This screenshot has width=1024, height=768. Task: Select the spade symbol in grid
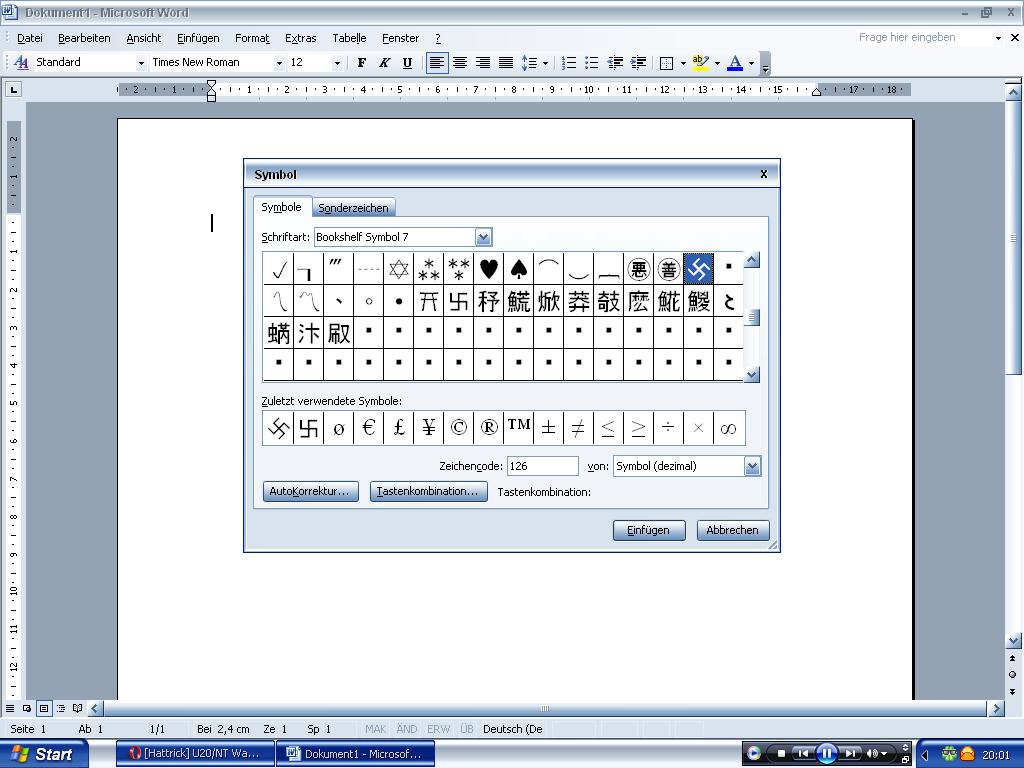pos(519,268)
